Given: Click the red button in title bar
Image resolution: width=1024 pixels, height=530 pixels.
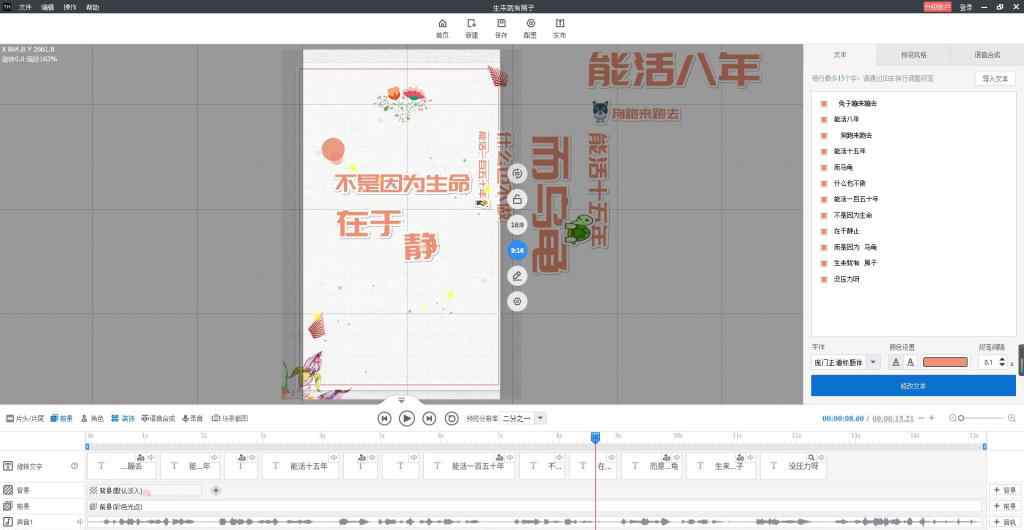Looking at the screenshot, I should (x=937, y=7).
